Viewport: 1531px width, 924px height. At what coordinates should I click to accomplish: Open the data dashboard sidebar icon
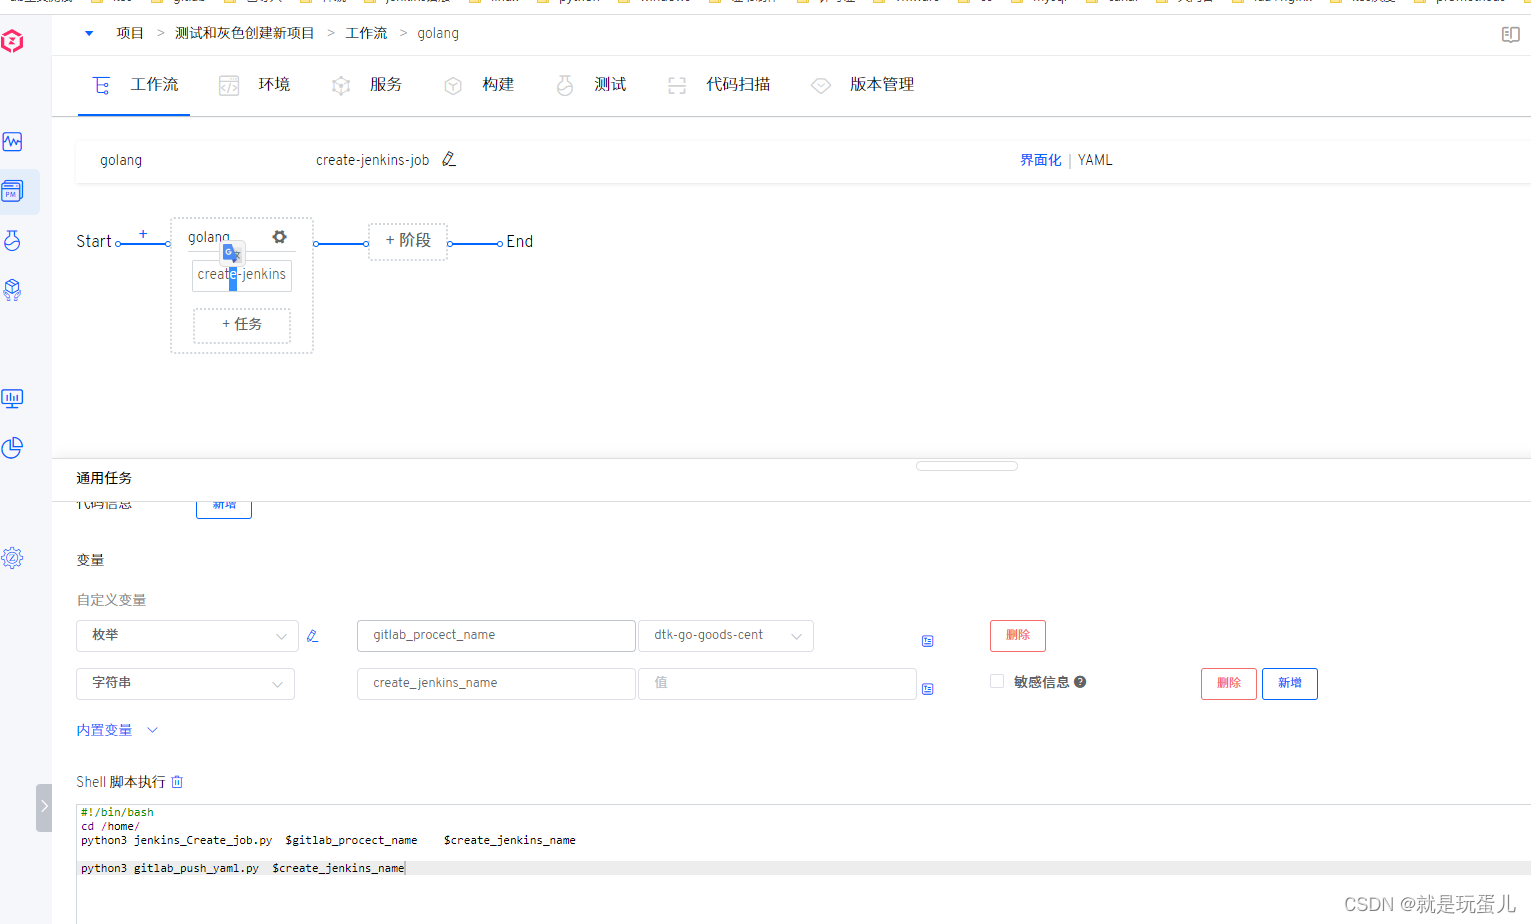click(12, 398)
